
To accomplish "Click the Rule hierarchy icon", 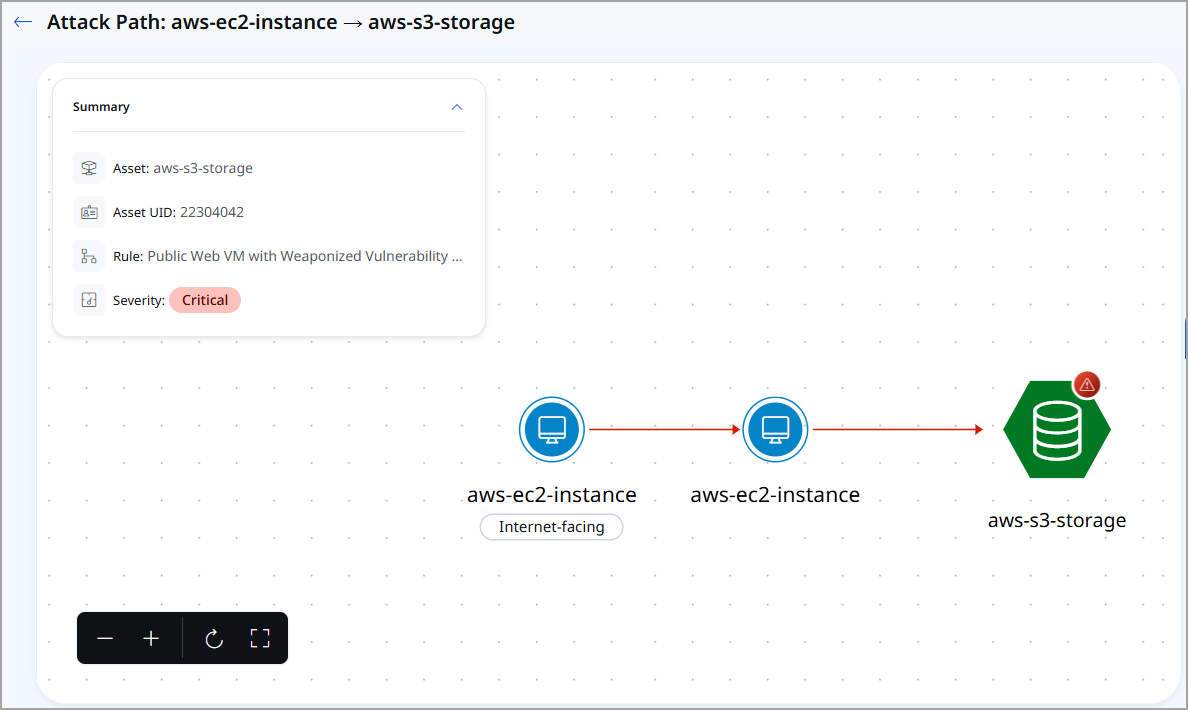I will [89, 256].
